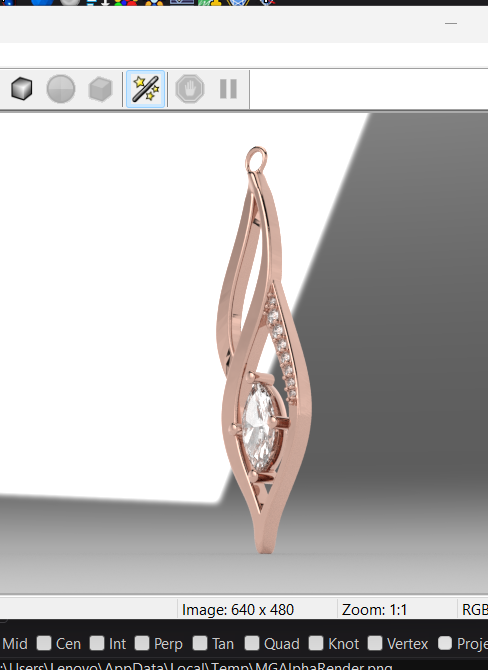Enable the Cen object snap checkbox
The height and width of the screenshot is (670, 488).
[x=44, y=643]
